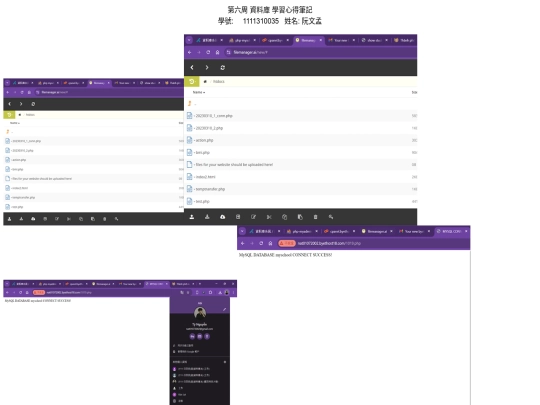Switch to filemanager tab in right MySQL window
The image size is (540, 405).
377,231
